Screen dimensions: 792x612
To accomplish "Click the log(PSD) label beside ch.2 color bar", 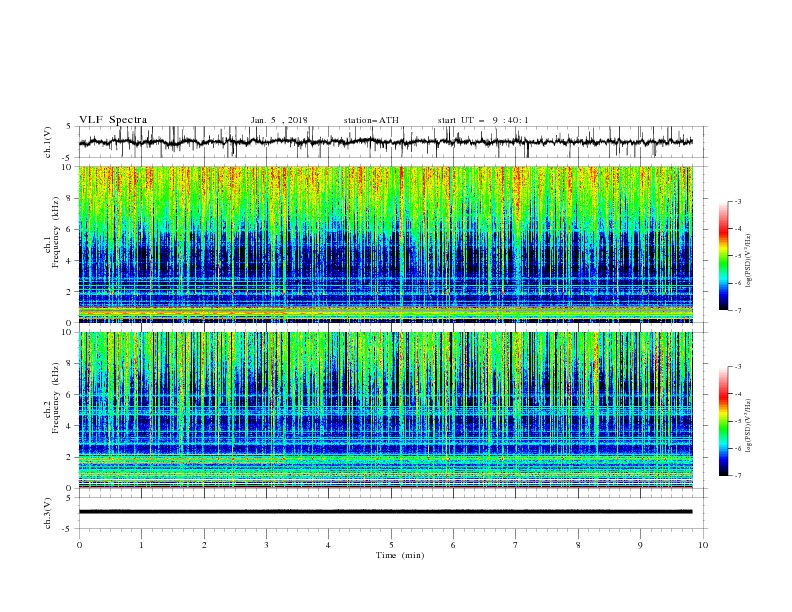I will coord(749,426).
